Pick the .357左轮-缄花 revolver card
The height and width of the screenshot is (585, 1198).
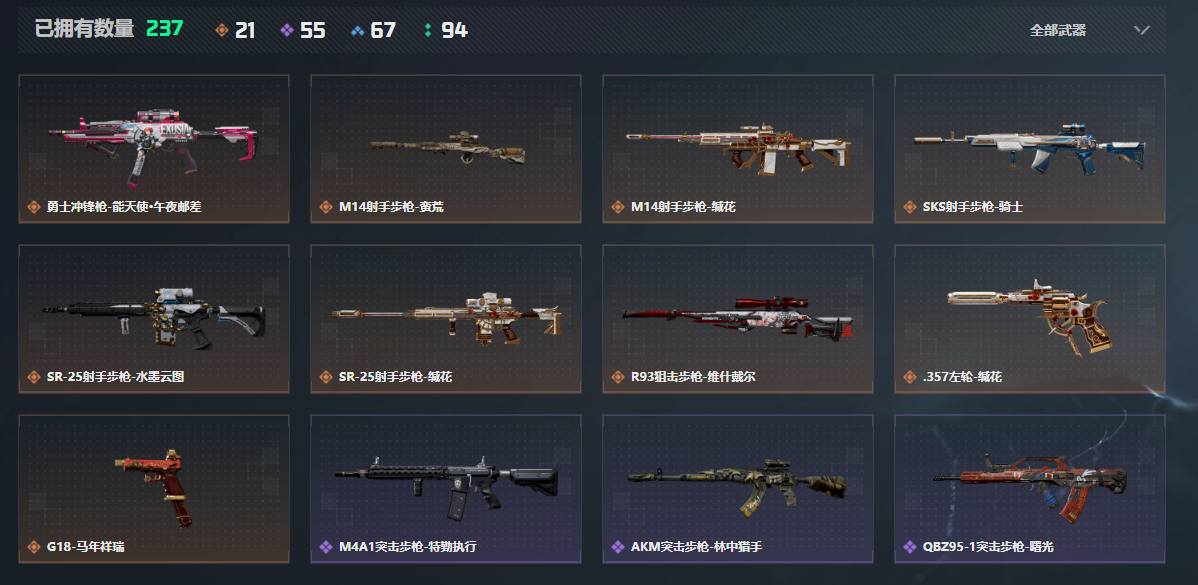click(1029, 319)
